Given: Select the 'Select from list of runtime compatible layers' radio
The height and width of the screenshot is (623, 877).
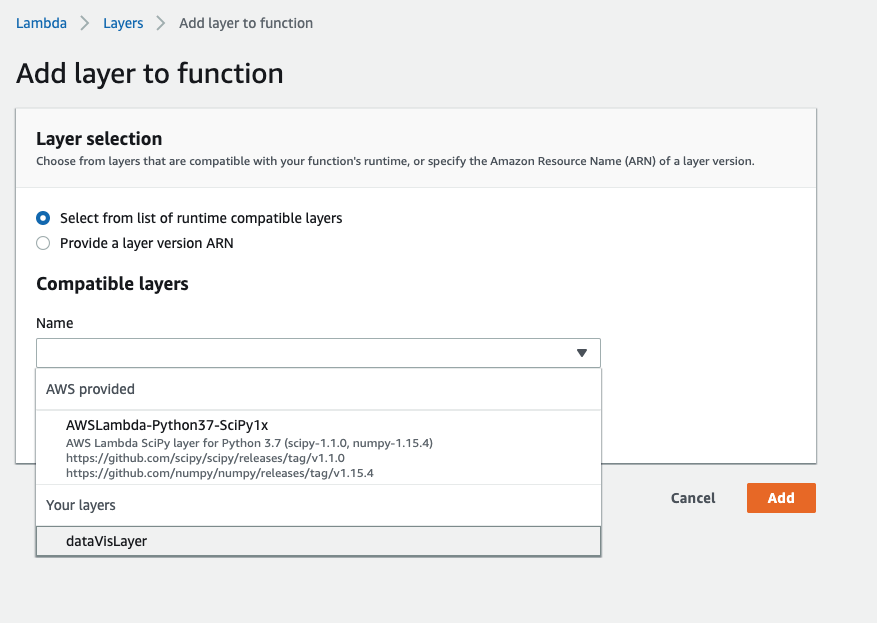Looking at the screenshot, I should (x=43, y=218).
